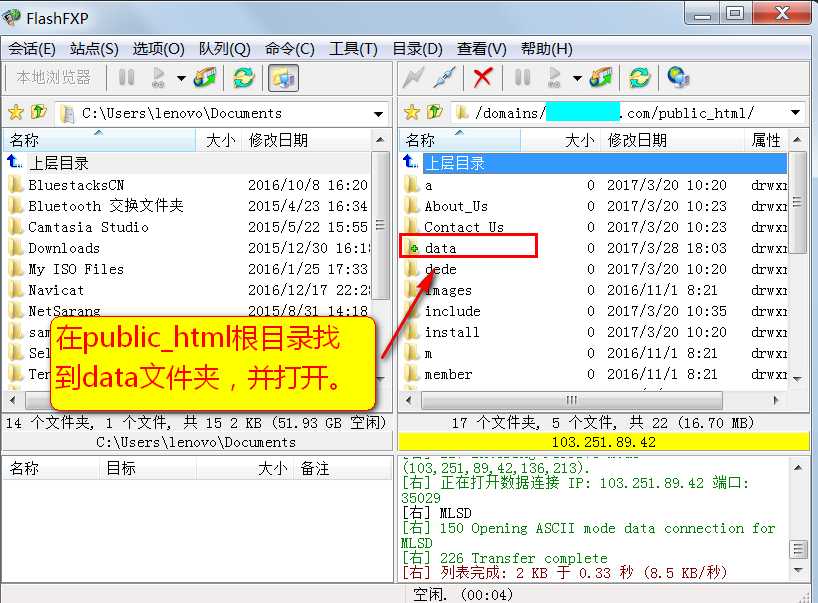Refresh the local file list

pos(243,78)
